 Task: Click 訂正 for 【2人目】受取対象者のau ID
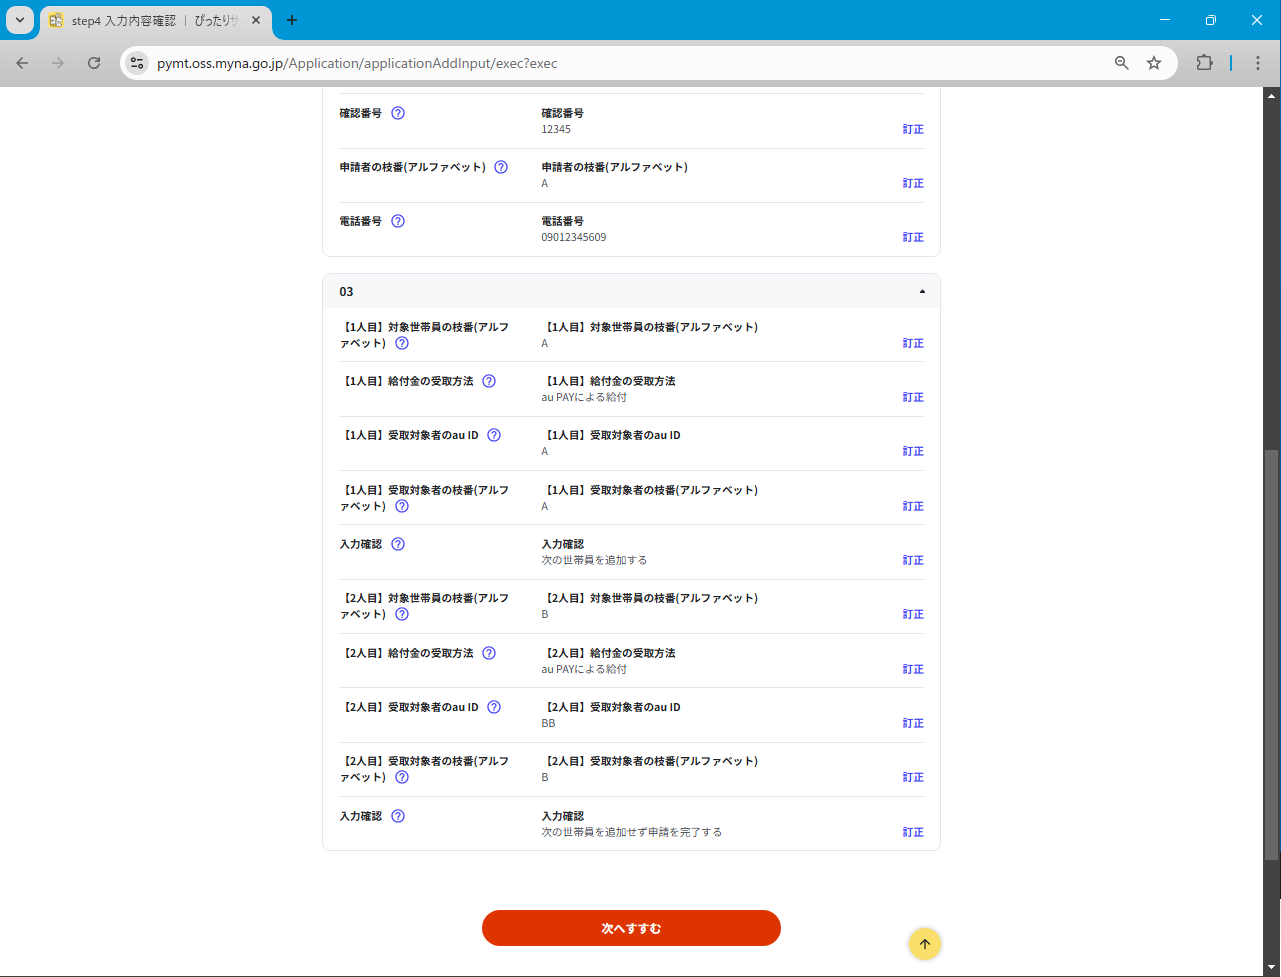pos(912,723)
